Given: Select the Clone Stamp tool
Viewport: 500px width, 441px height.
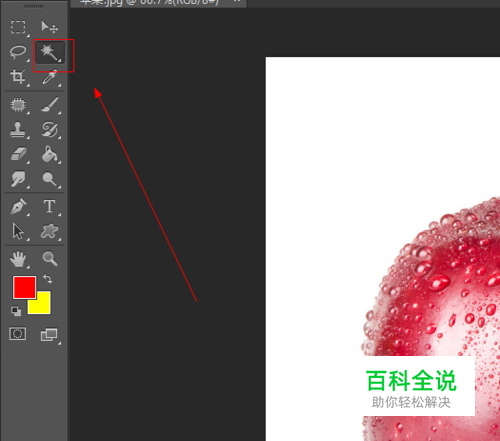Looking at the screenshot, I should click(18, 129).
